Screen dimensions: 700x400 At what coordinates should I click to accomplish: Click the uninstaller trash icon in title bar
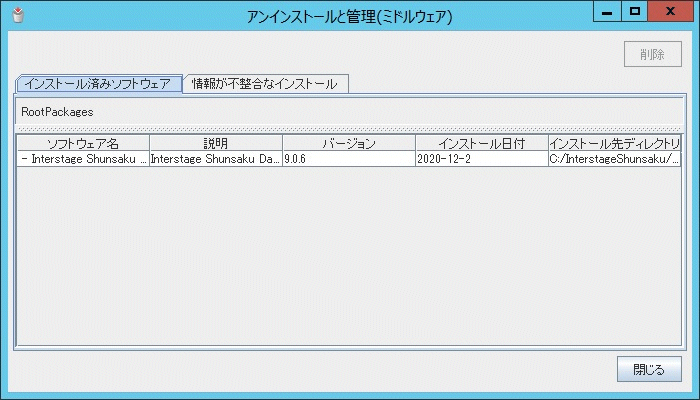tap(18, 15)
